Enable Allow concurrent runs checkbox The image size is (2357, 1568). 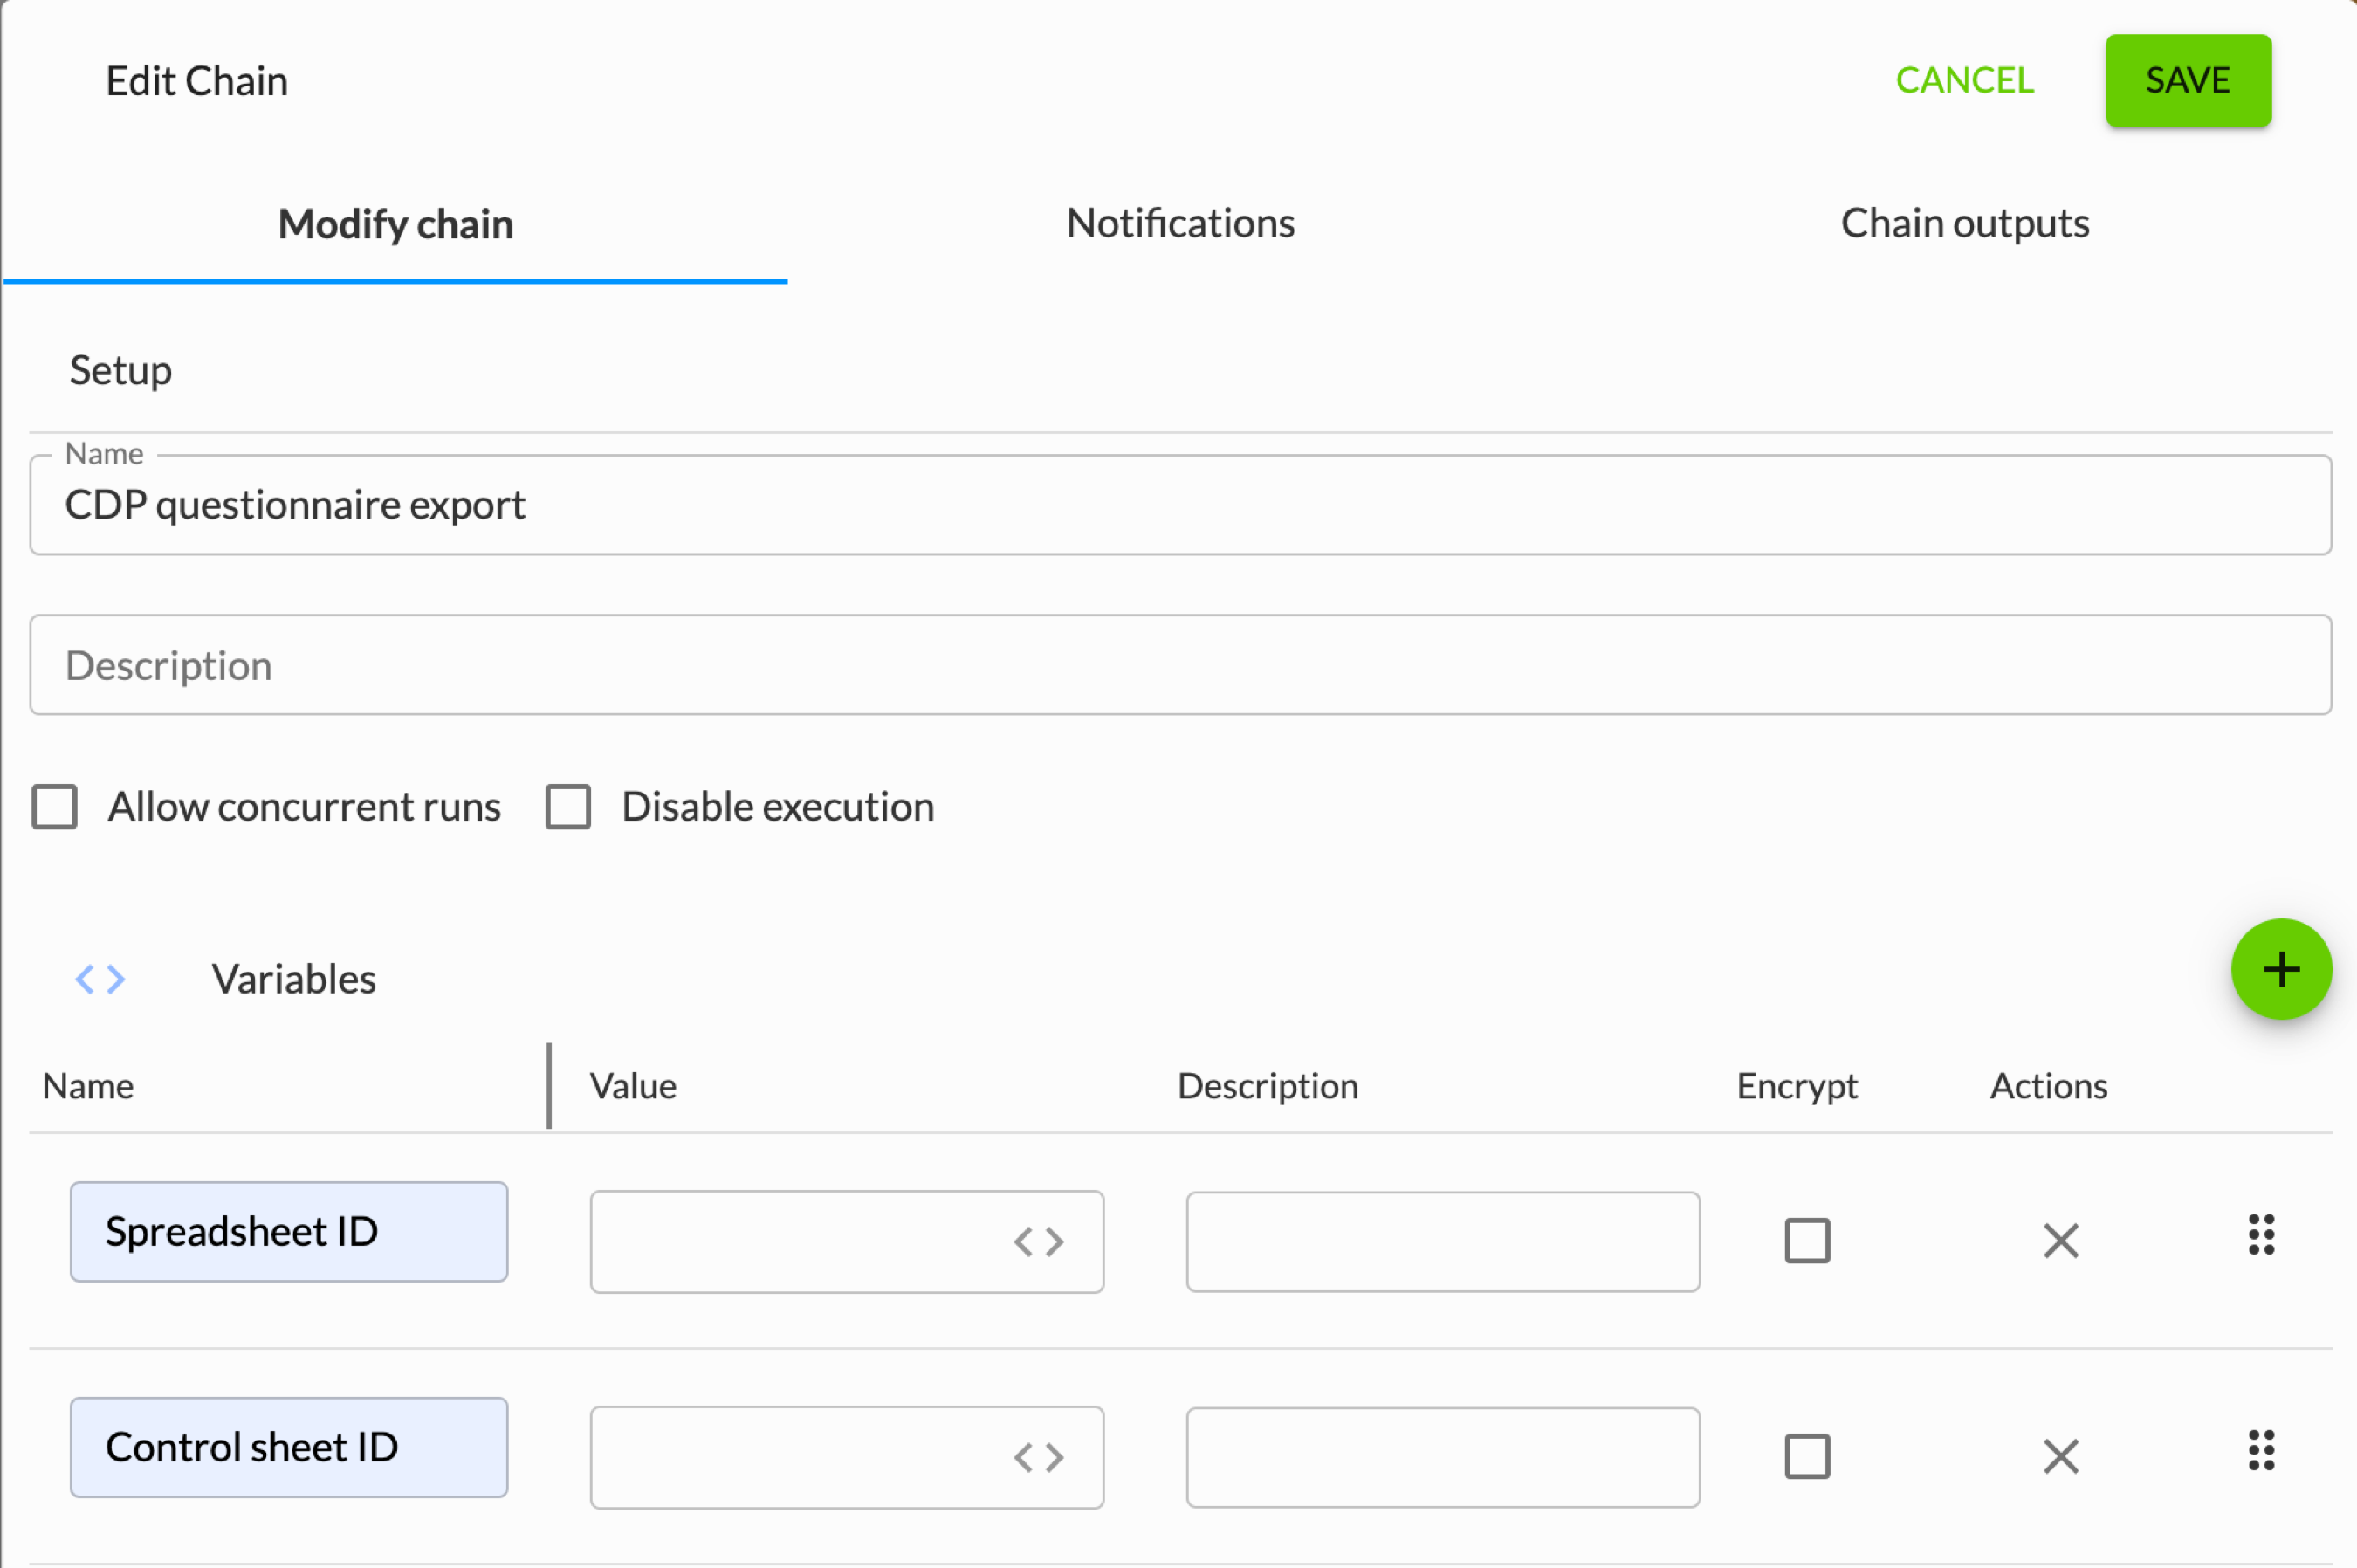(55, 807)
